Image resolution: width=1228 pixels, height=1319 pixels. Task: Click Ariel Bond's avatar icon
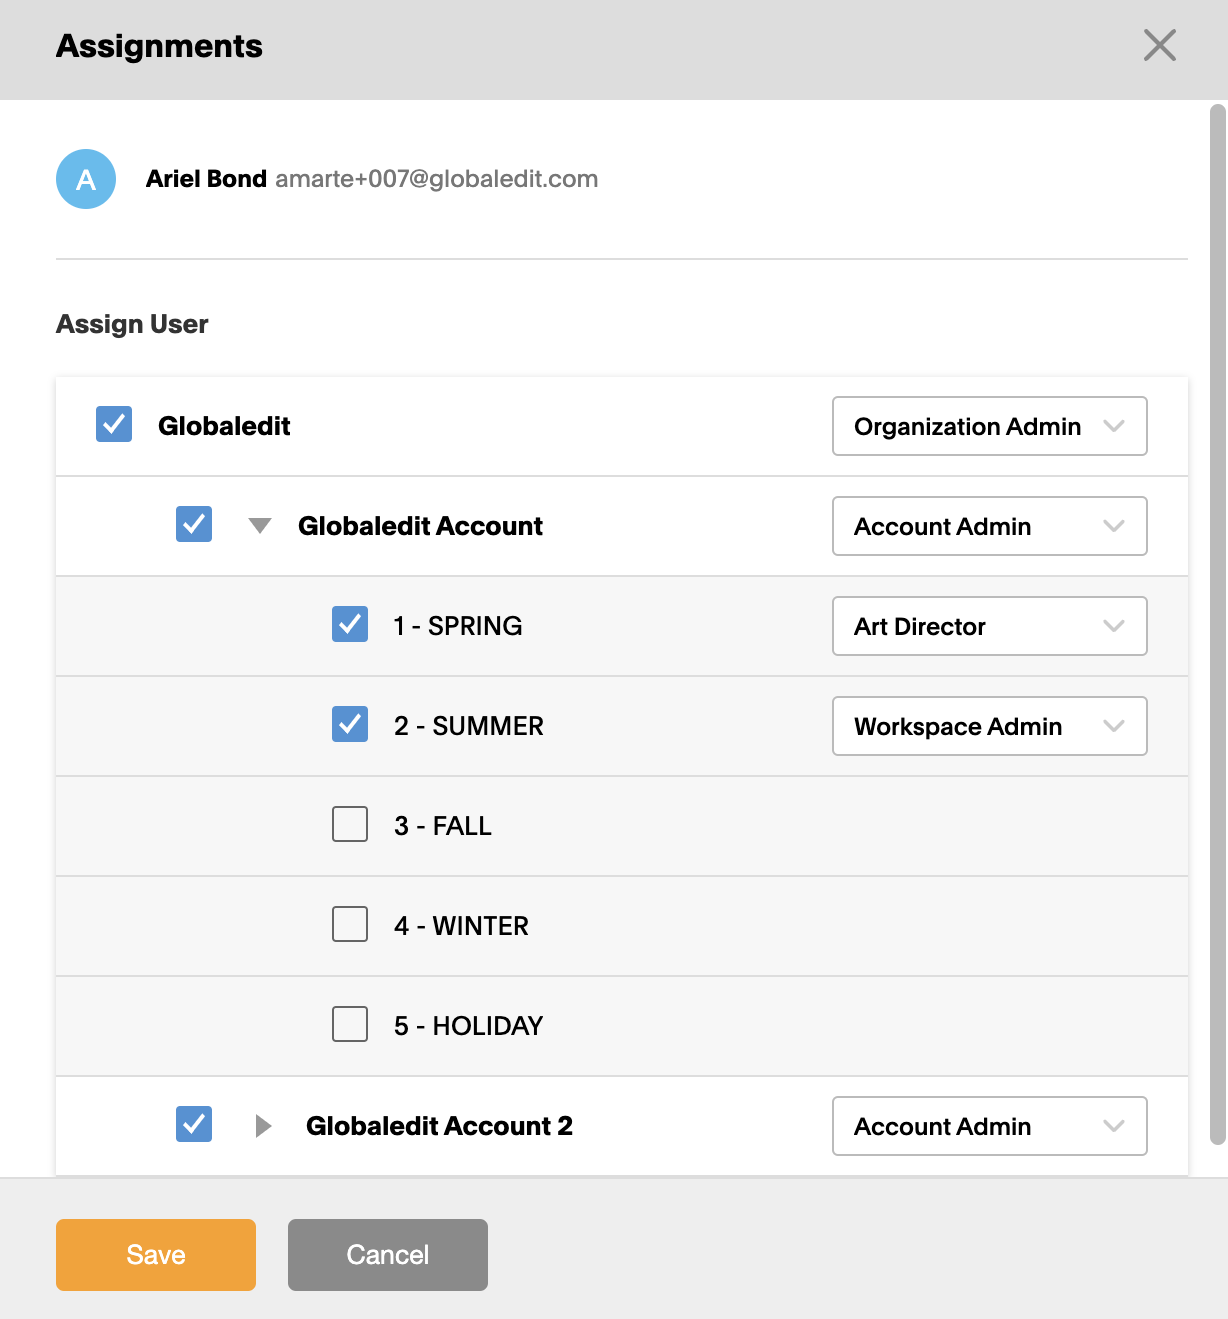(x=86, y=179)
